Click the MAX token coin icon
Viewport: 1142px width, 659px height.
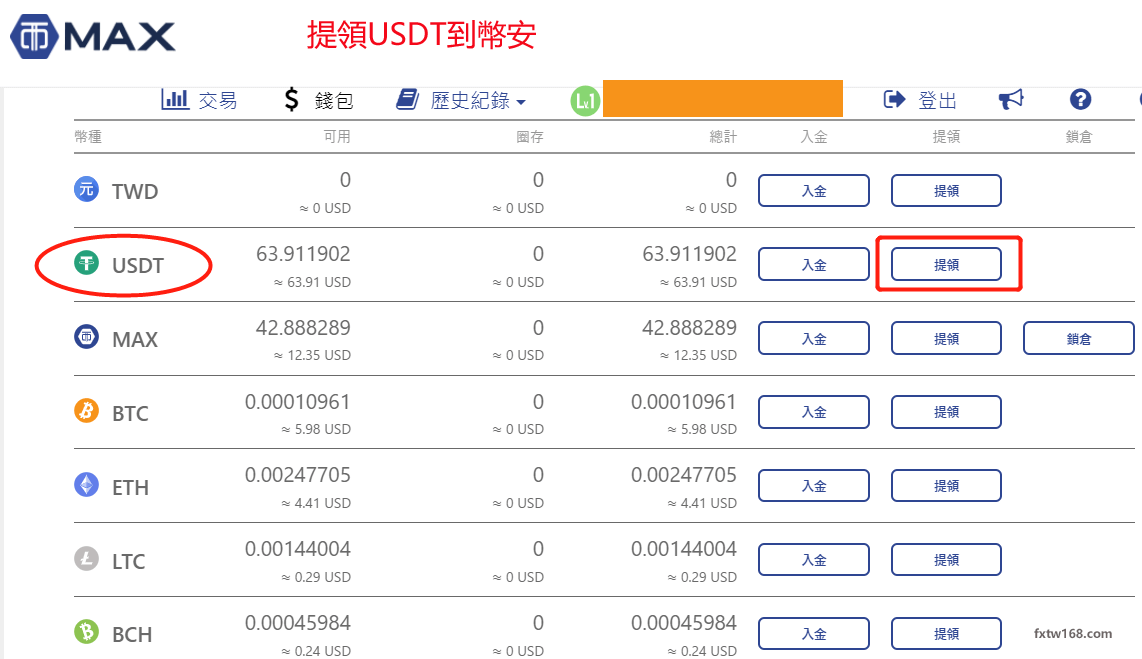[86, 338]
